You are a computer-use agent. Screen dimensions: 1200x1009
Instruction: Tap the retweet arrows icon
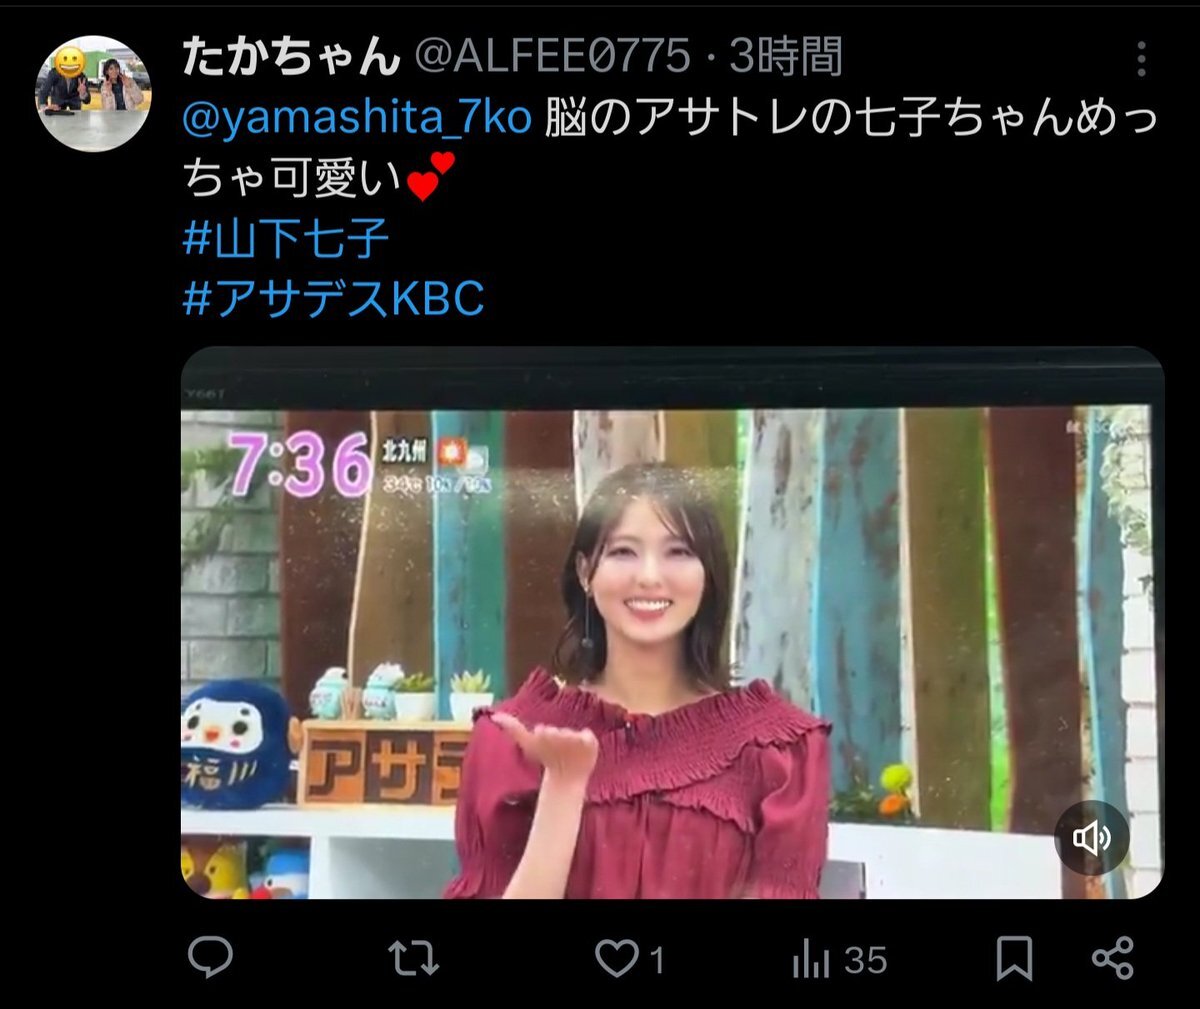[413, 959]
